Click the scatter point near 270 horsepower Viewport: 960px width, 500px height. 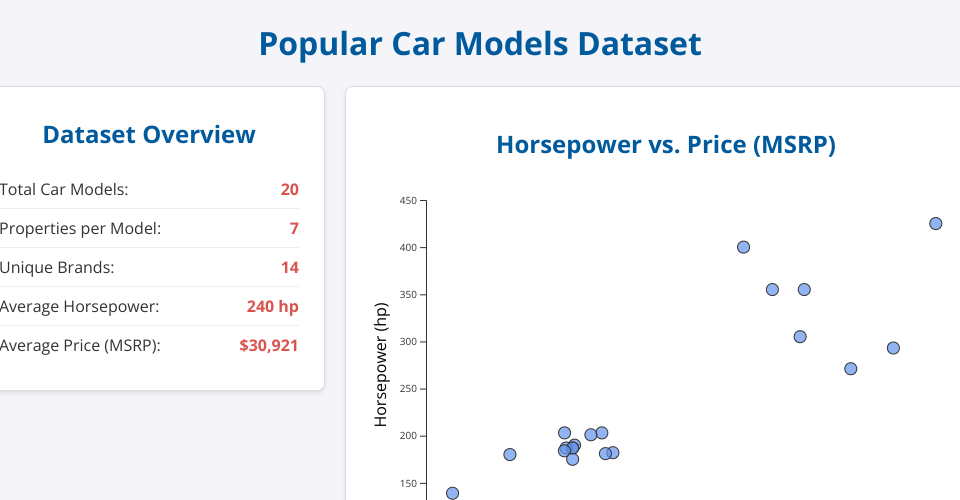[850, 369]
